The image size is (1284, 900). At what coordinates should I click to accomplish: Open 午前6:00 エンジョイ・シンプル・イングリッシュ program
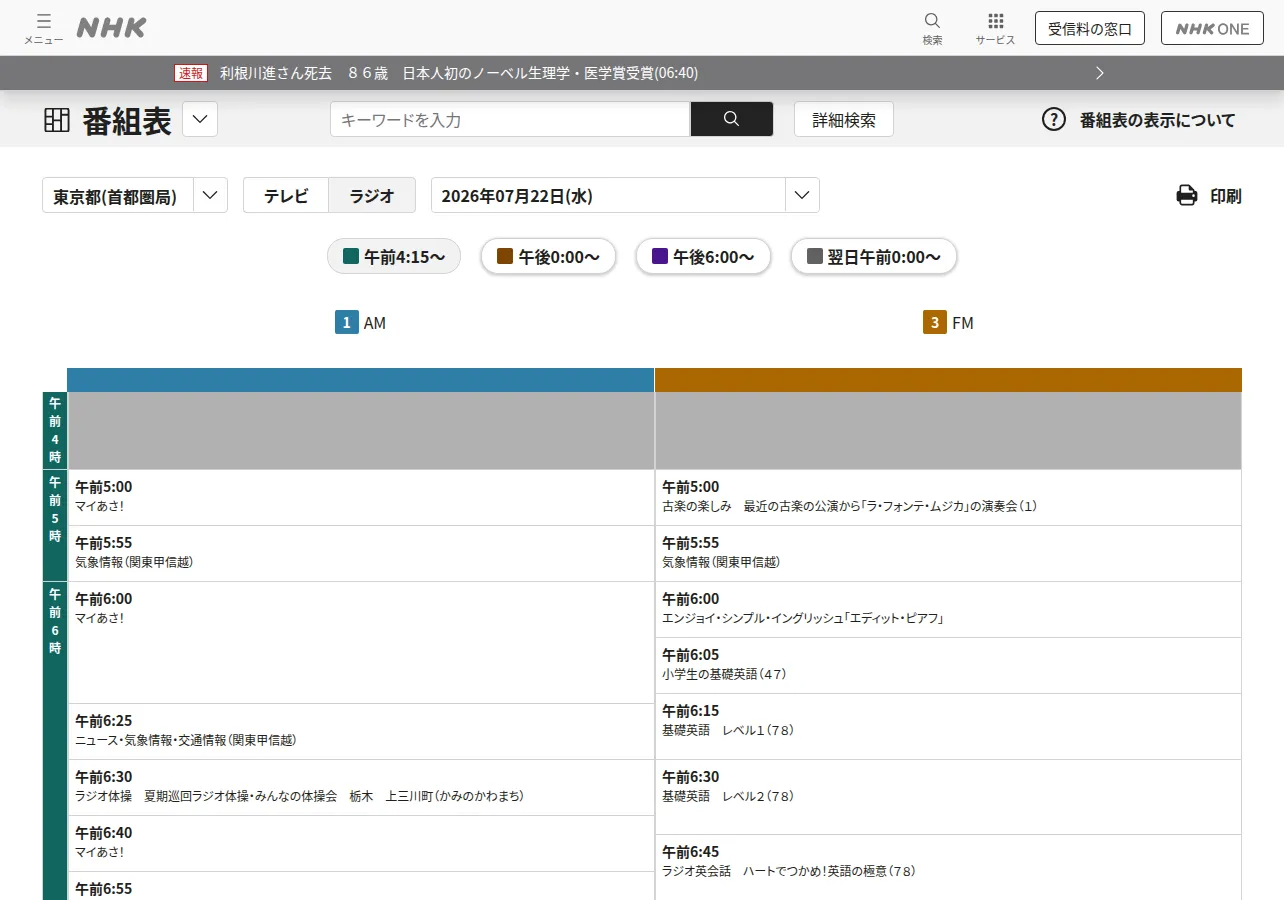click(948, 609)
